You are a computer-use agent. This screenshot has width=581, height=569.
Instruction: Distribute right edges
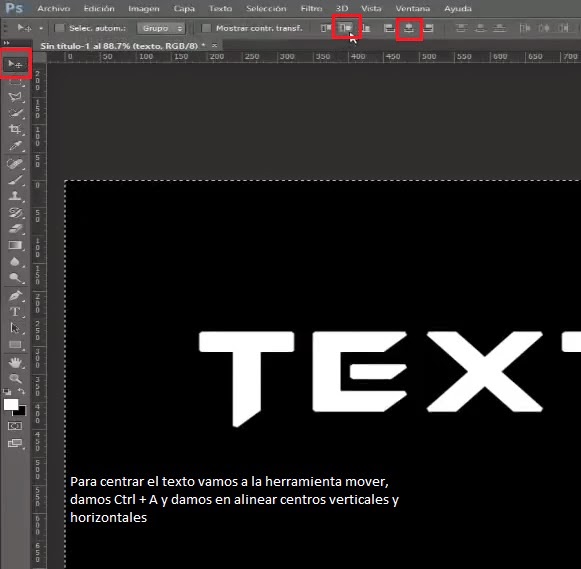click(x=564, y=28)
